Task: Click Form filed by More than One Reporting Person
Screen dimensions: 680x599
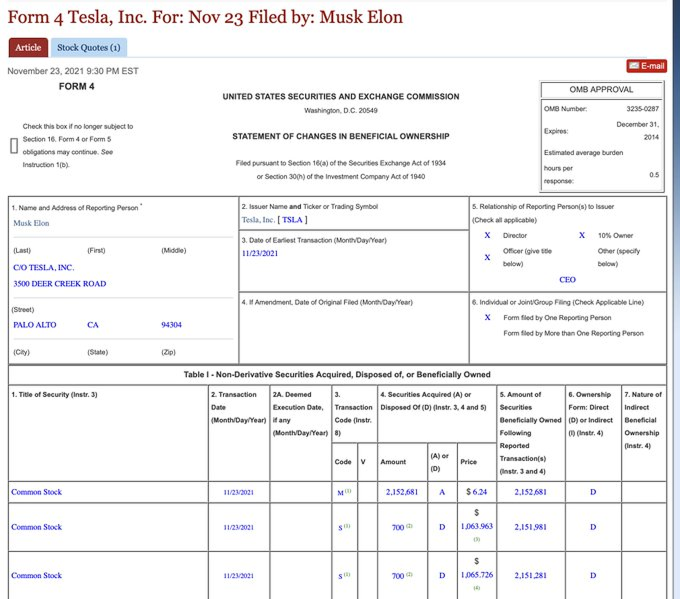Action: (573, 333)
